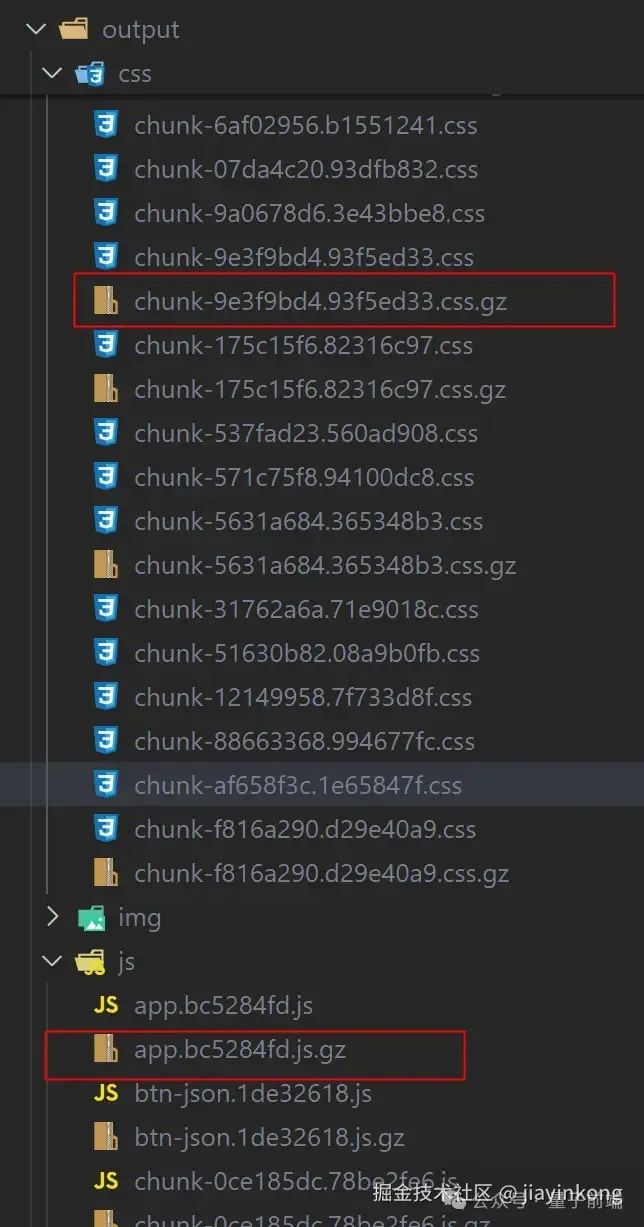Click archive icon of chunk-9e3f9bd4.93f5ed33.css.gz
Viewport: 644px width, 1227px height.
pos(106,301)
